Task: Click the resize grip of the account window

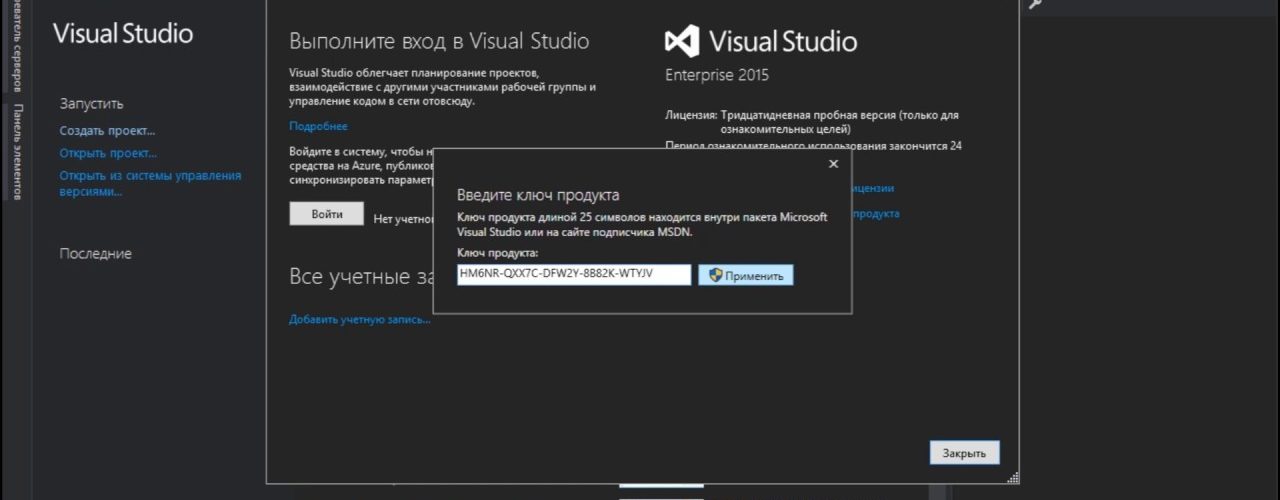Action: pos(1012,477)
